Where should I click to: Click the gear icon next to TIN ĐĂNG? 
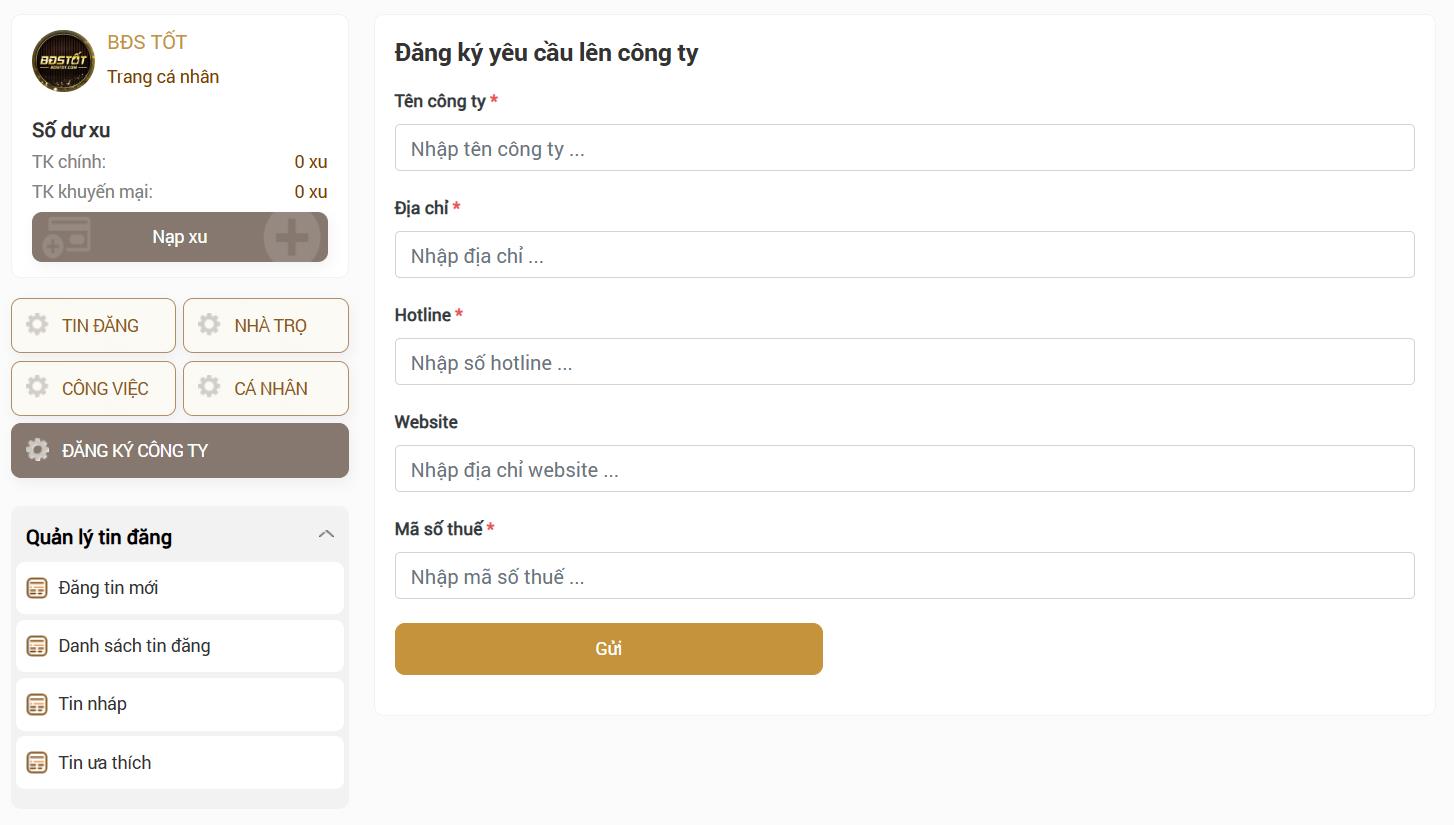click(x=37, y=325)
